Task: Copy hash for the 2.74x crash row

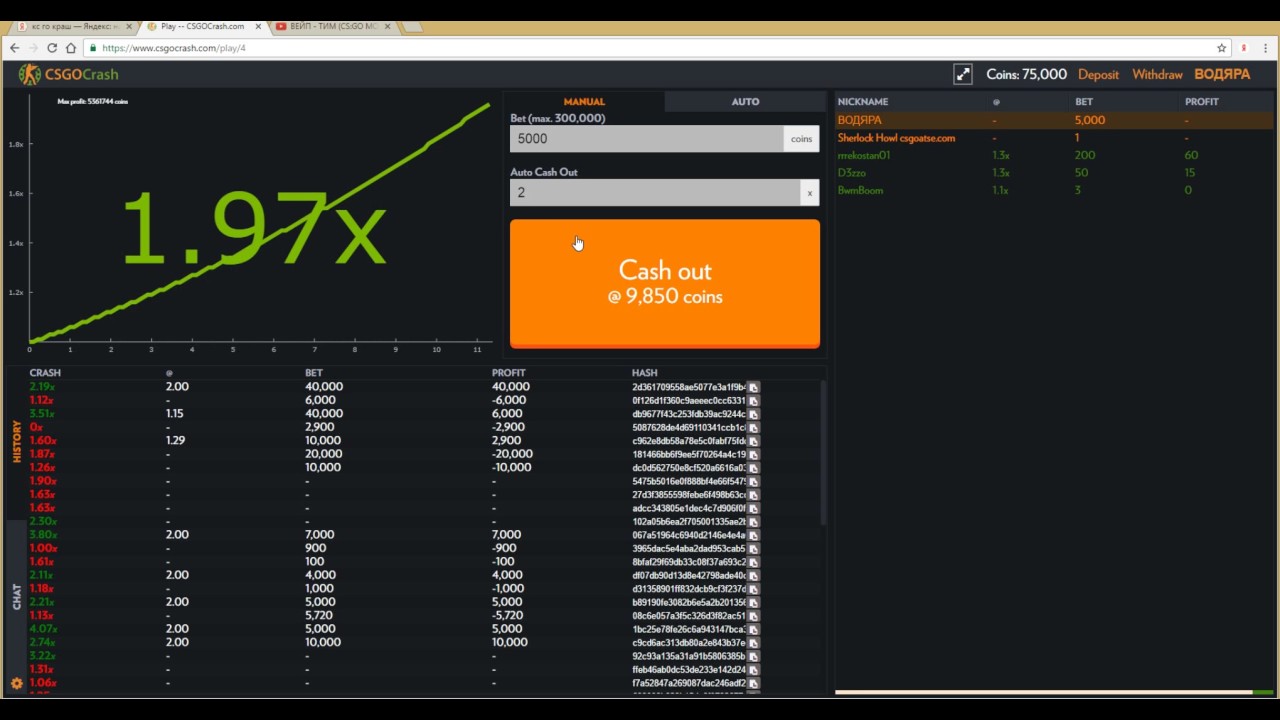Action: (x=754, y=643)
